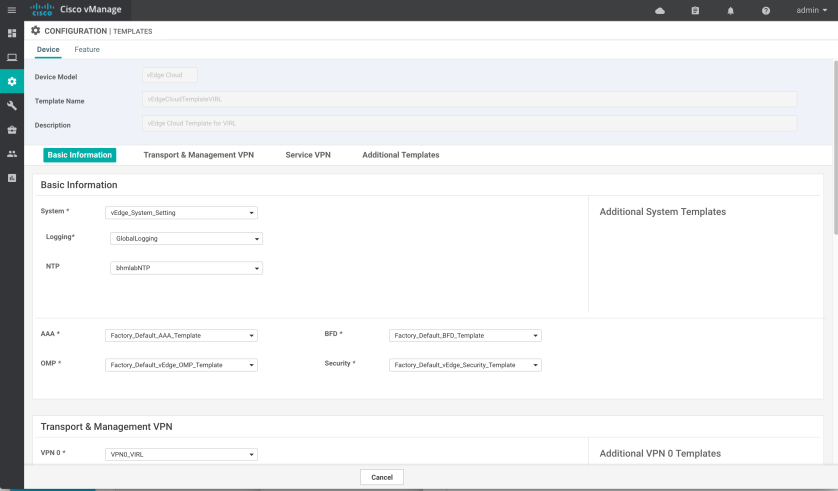Open the Monitor laptop icon in sidebar
Image resolution: width=838 pixels, height=491 pixels.
click(12, 57)
